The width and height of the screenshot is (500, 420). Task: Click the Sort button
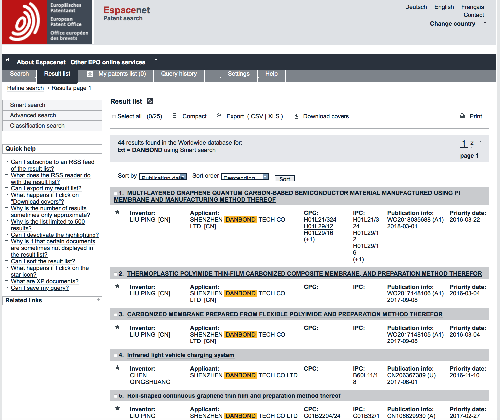pyautogui.click(x=285, y=178)
